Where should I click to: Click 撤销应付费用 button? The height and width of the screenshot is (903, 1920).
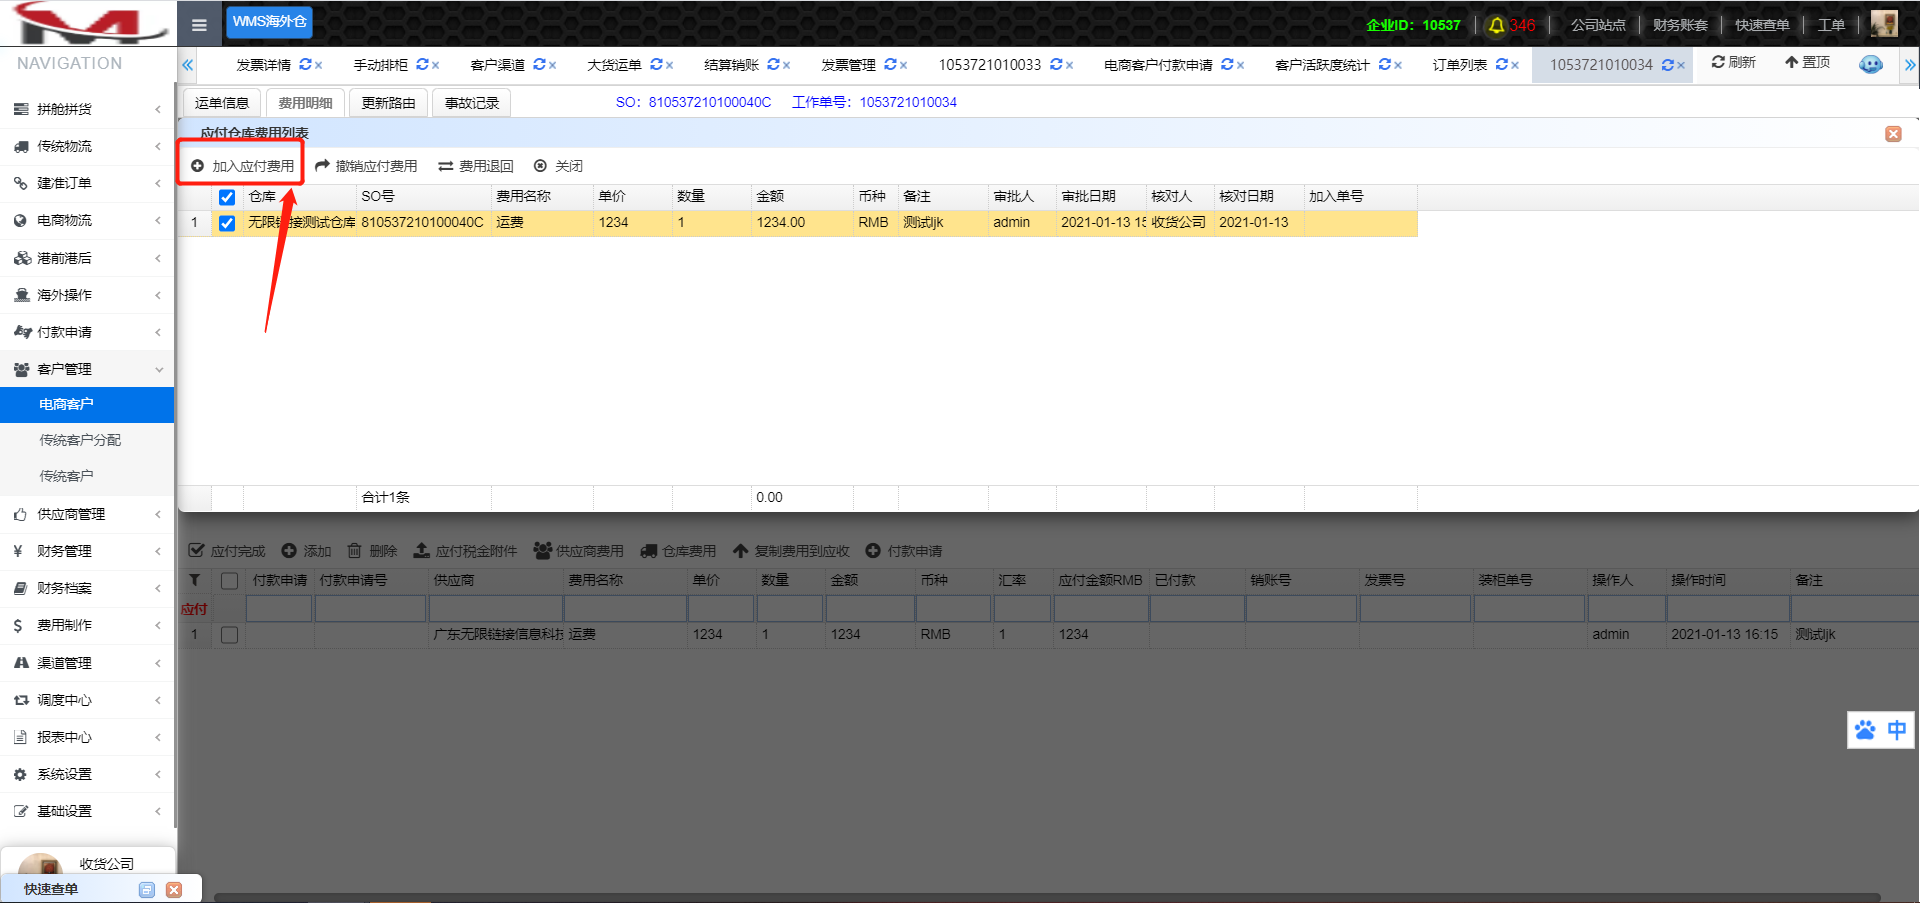click(x=366, y=166)
